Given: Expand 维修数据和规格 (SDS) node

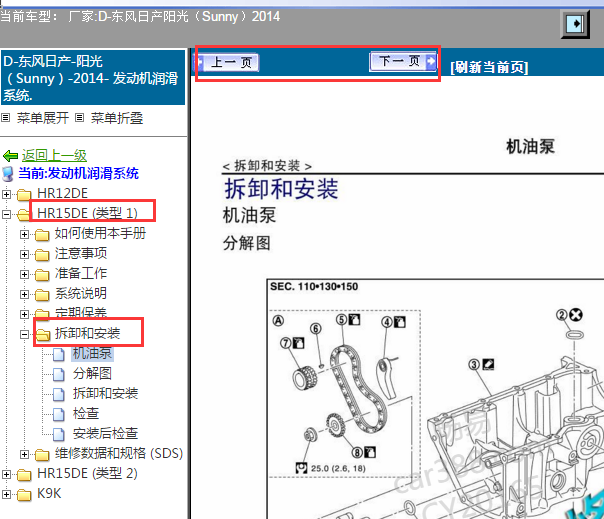Looking at the screenshot, I should [x=24, y=455].
